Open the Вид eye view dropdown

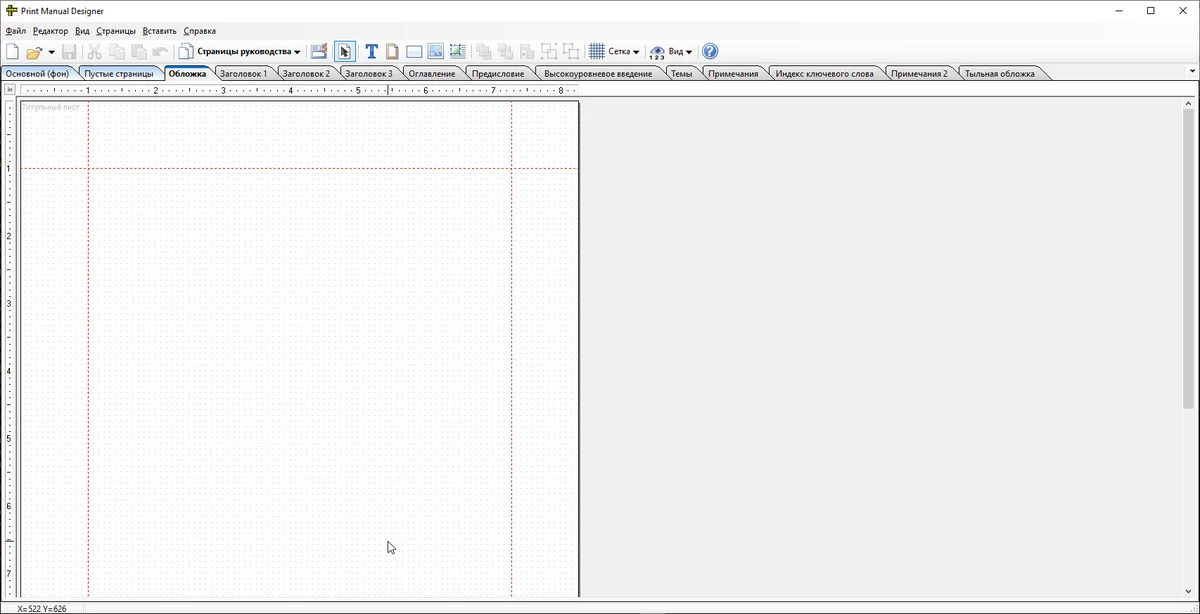[x=671, y=51]
